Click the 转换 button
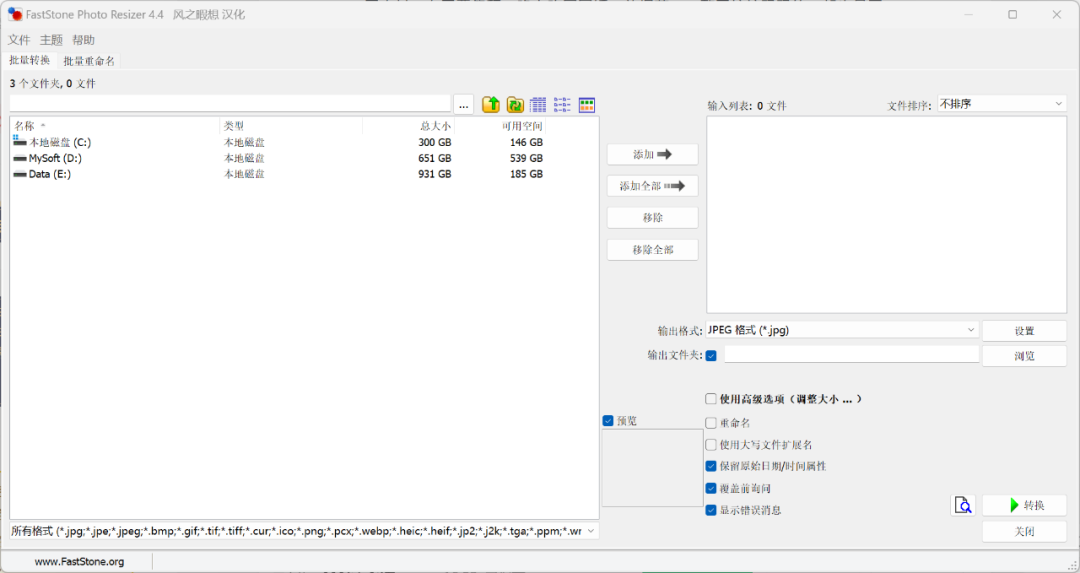The width and height of the screenshot is (1080, 573). (1024, 506)
